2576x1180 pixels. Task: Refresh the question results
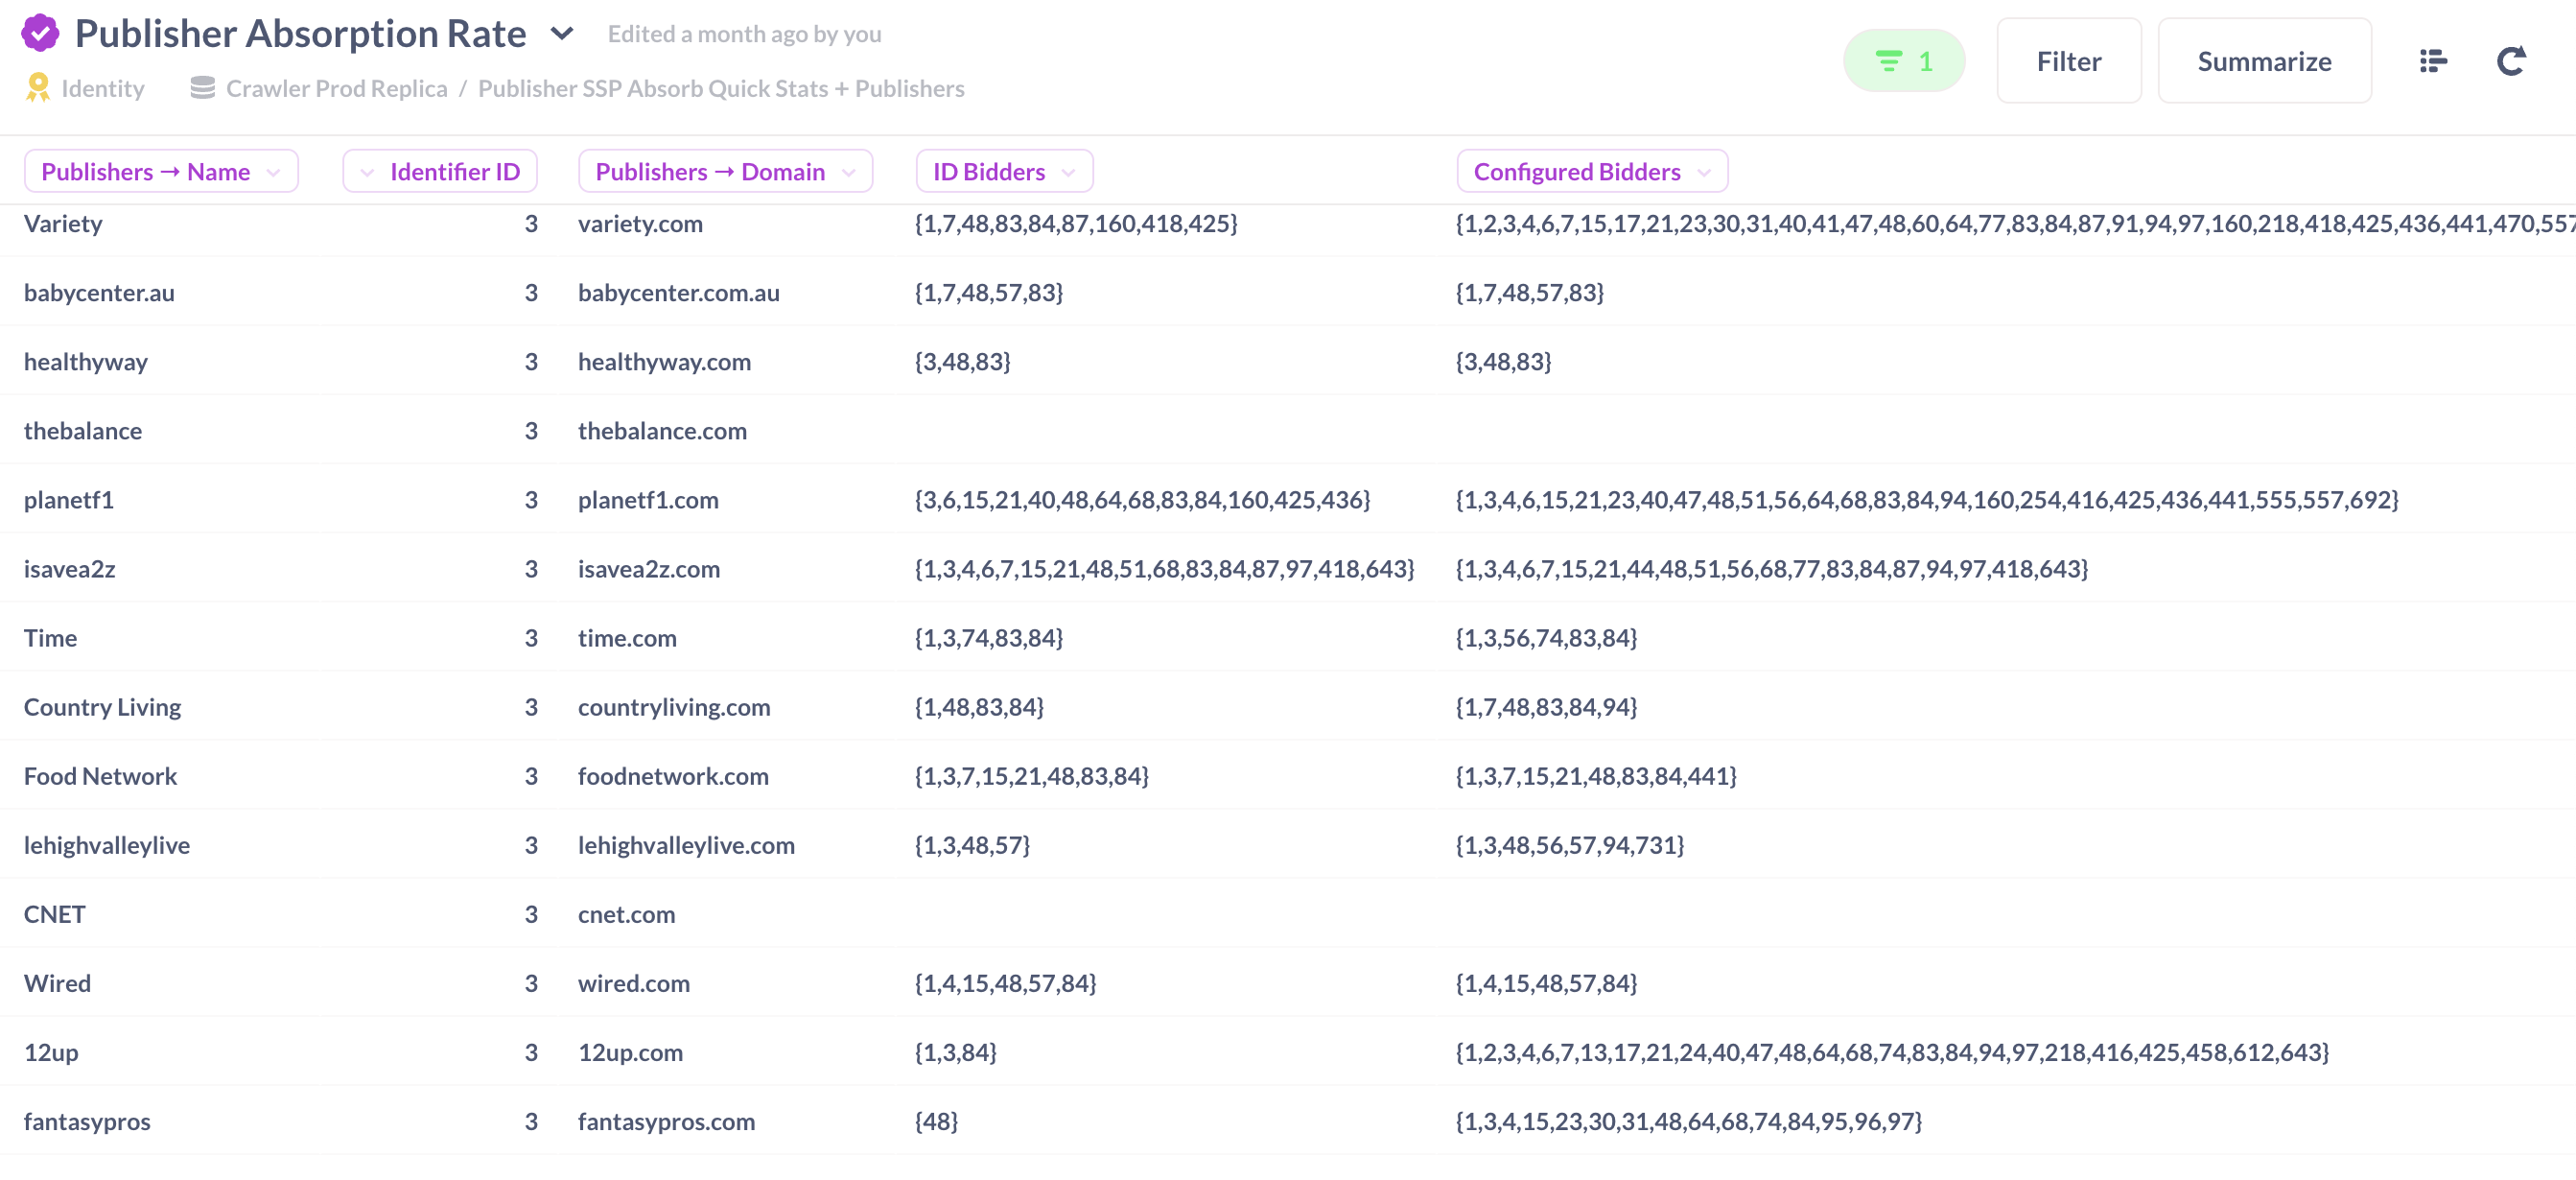(2511, 61)
